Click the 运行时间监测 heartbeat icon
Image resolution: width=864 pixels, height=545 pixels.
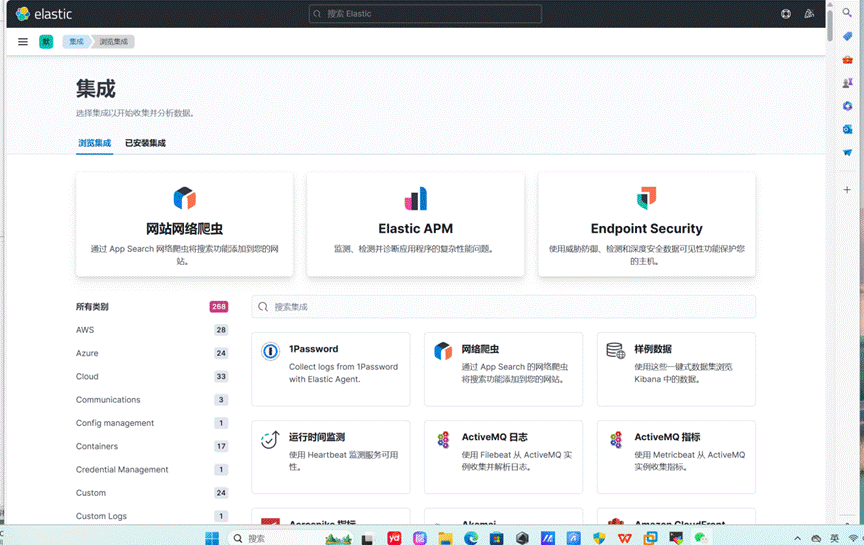270,439
